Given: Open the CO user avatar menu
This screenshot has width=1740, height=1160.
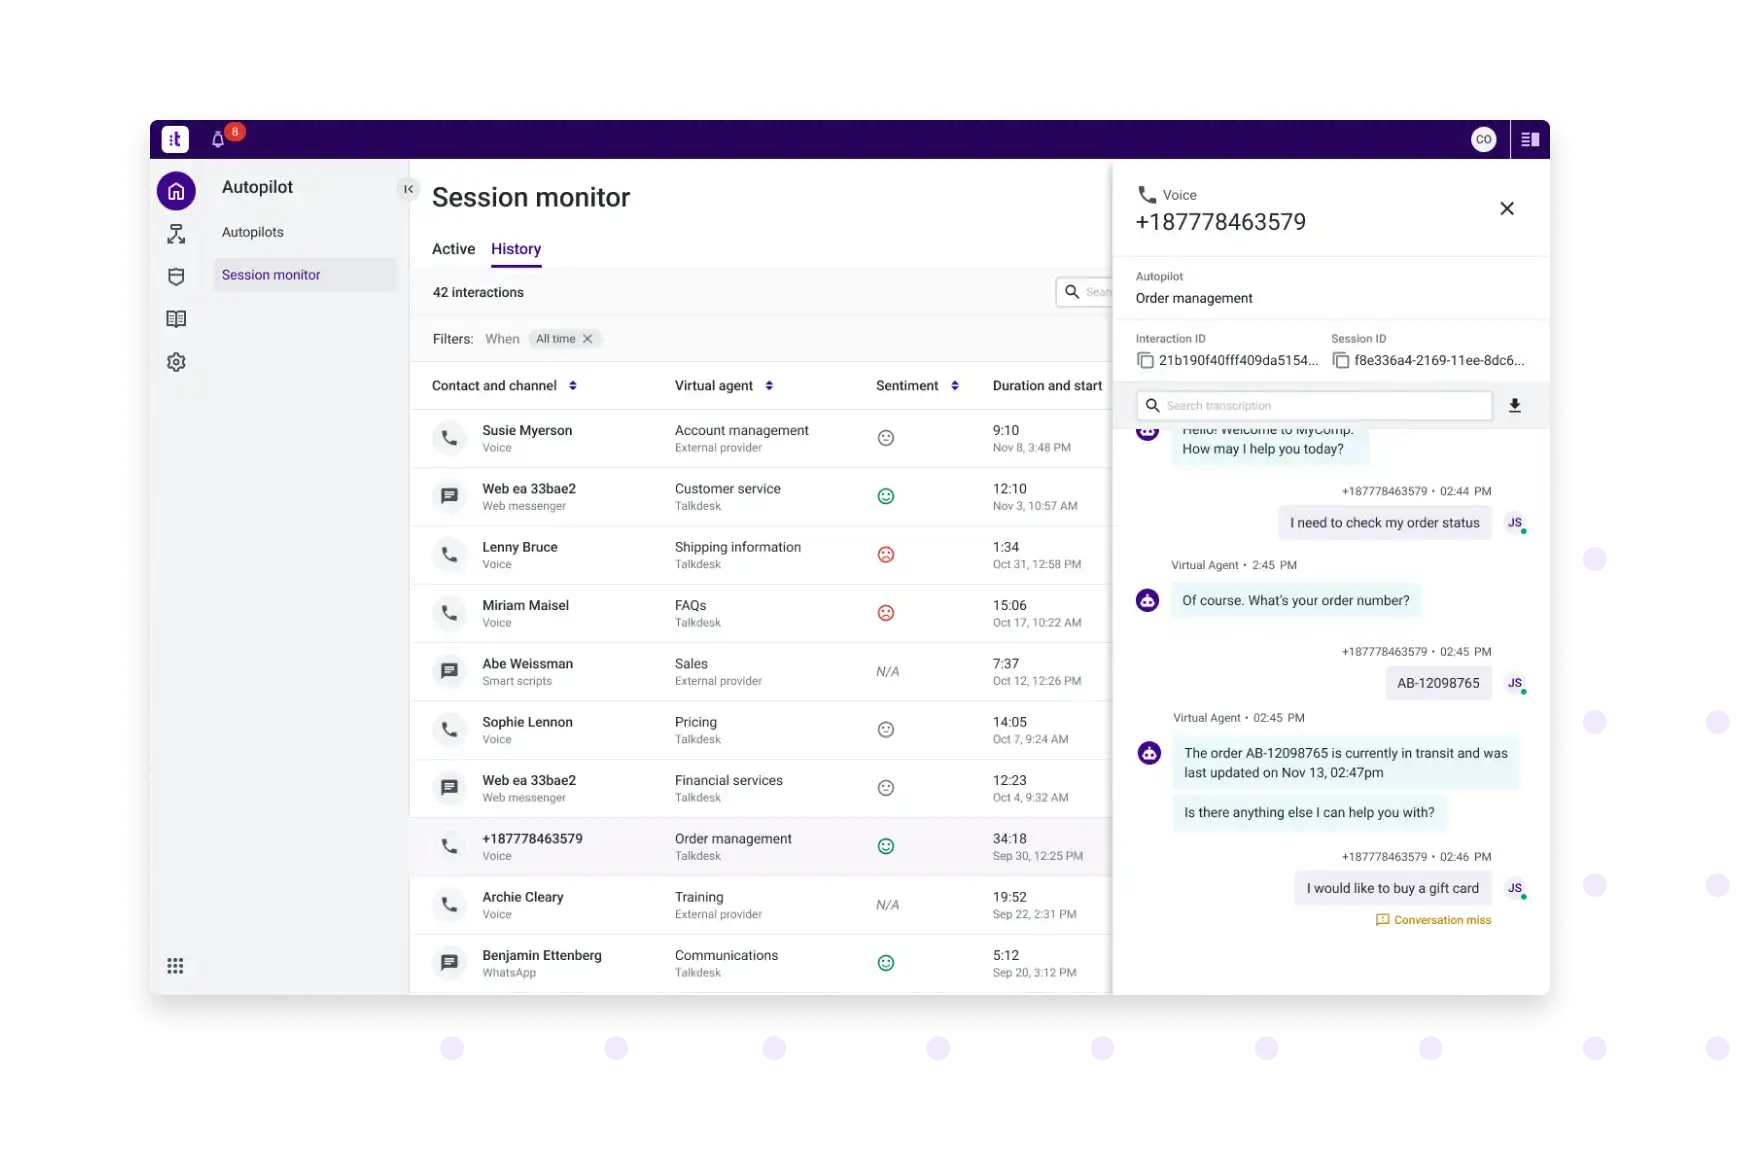Looking at the screenshot, I should point(1483,140).
